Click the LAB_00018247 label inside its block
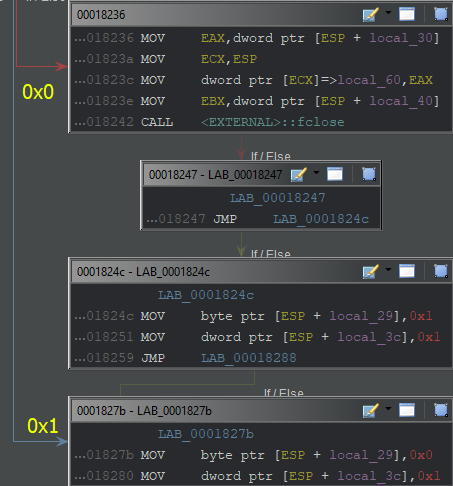Image resolution: width=453 pixels, height=486 pixels. 277,198
